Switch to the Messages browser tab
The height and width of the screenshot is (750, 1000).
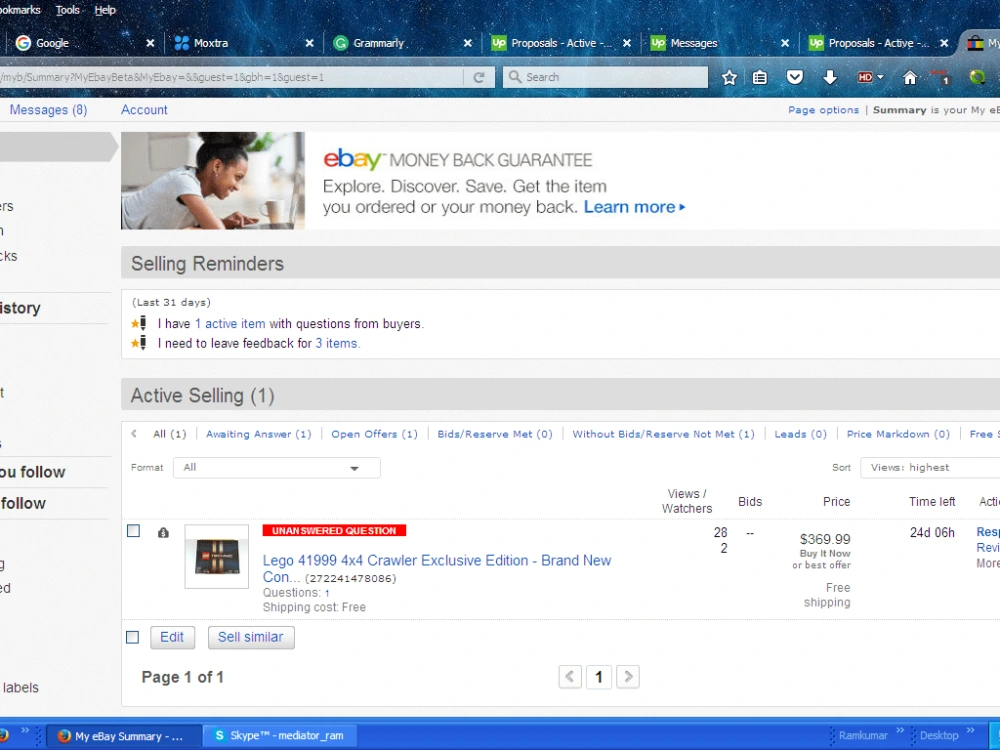pyautogui.click(x=717, y=43)
